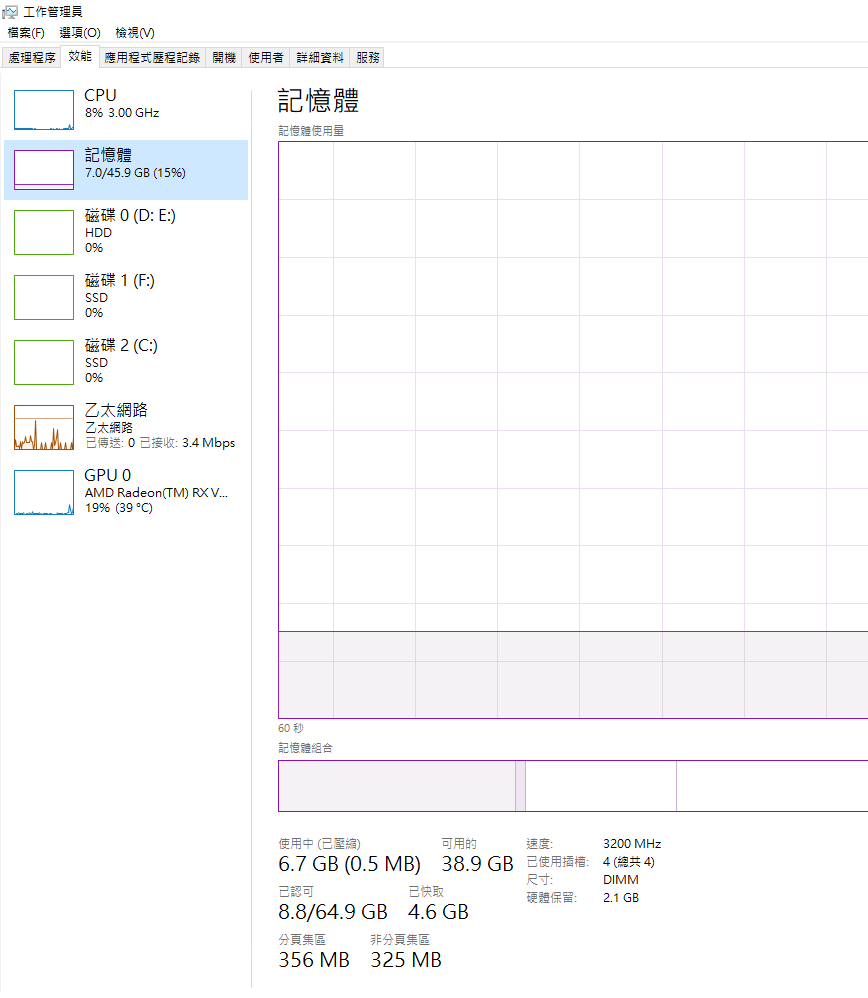Image resolution: width=868 pixels, height=998 pixels.
Task: Open the 開機 startup tab
Action: tap(224, 57)
